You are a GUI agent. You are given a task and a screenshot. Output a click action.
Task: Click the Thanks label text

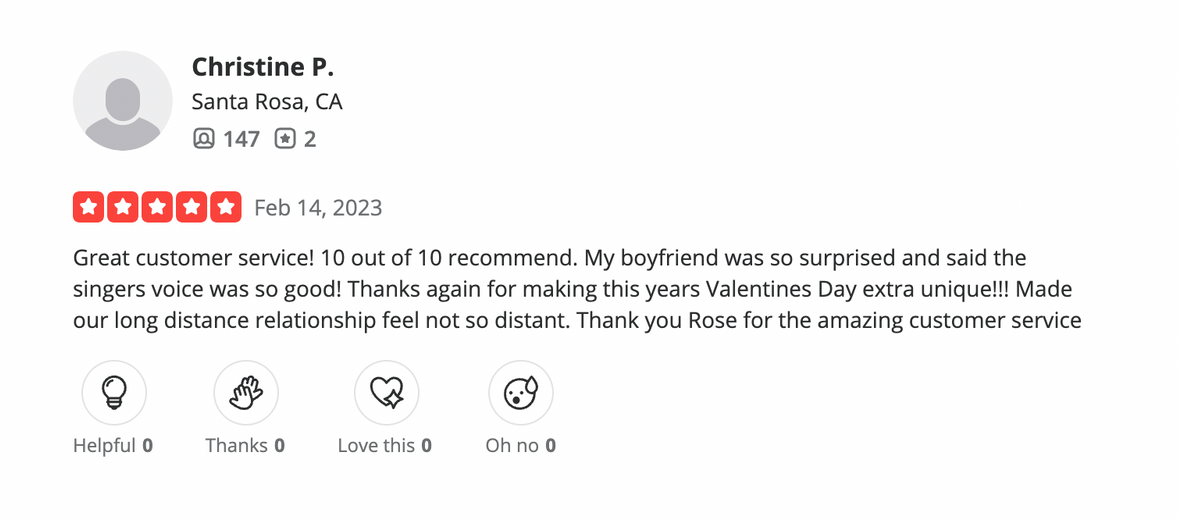click(237, 445)
